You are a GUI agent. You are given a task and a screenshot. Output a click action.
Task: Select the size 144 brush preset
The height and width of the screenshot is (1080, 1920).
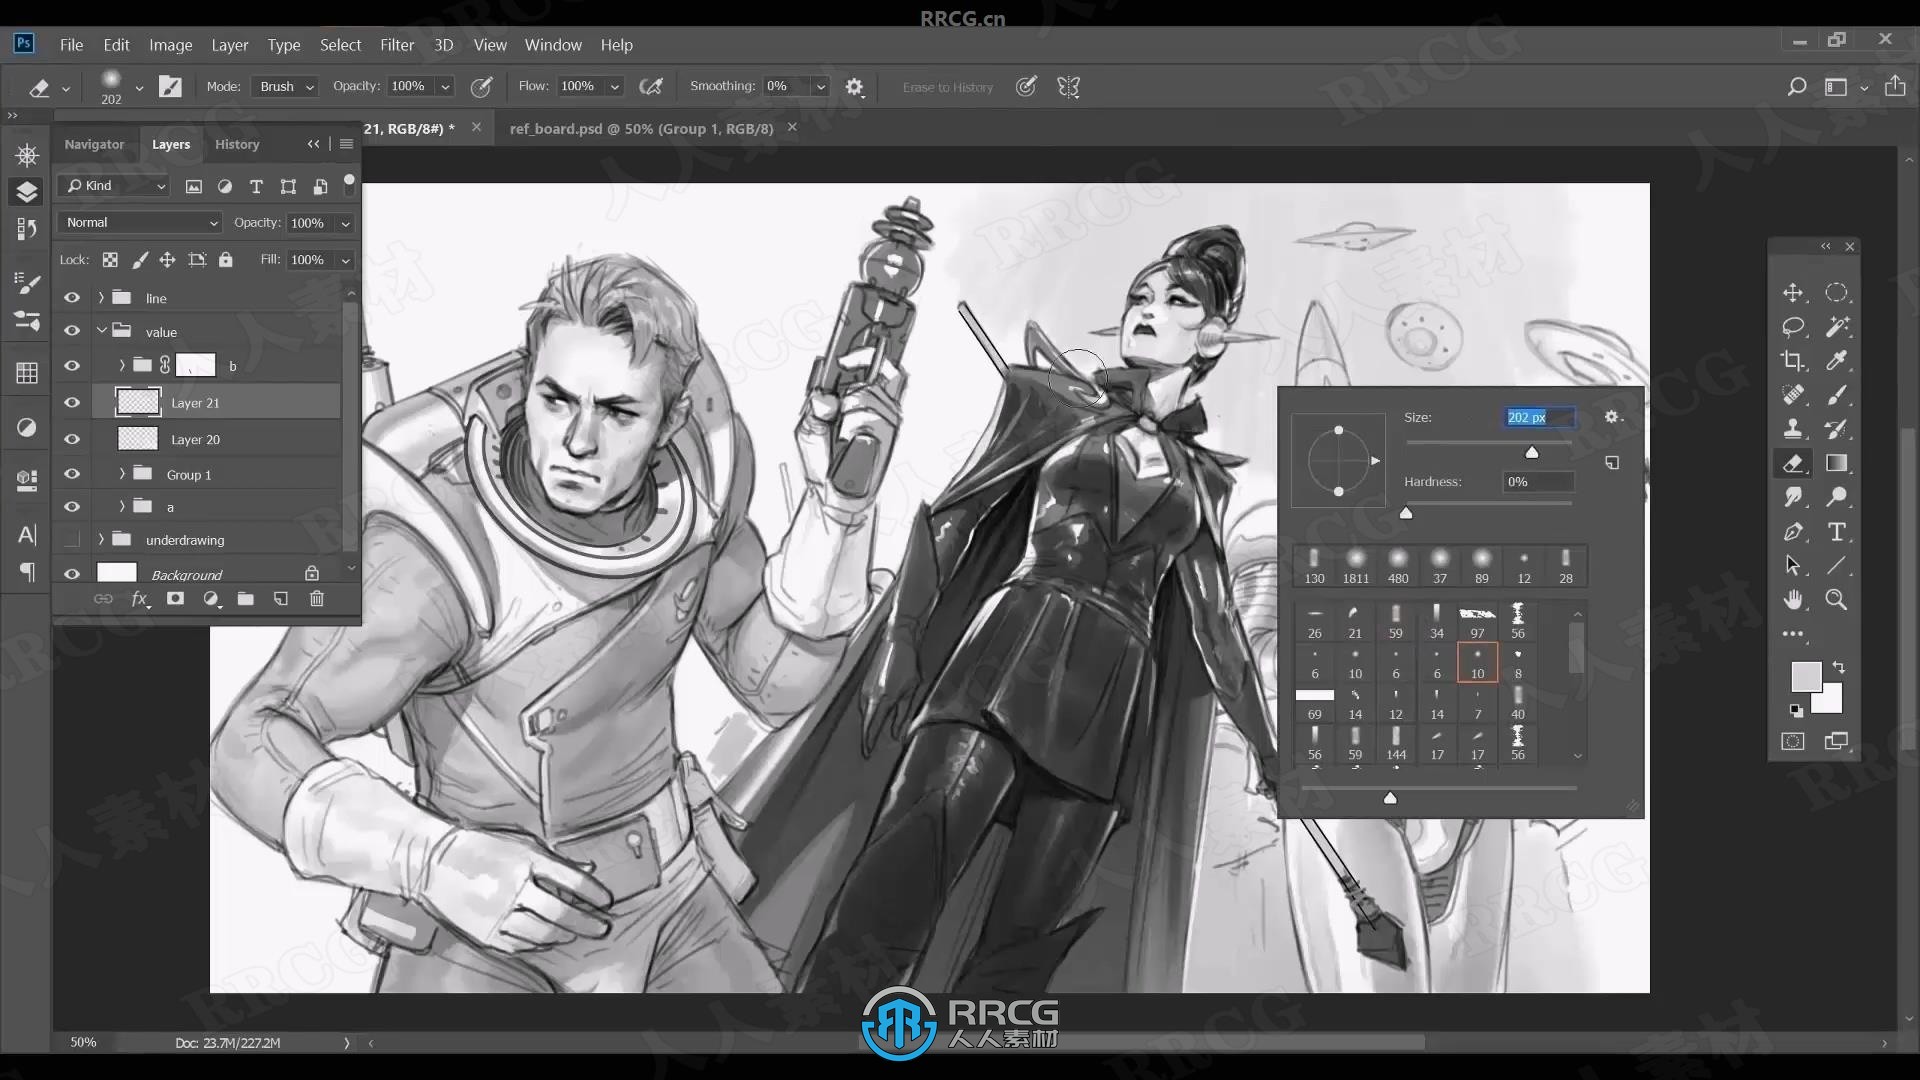point(1396,744)
